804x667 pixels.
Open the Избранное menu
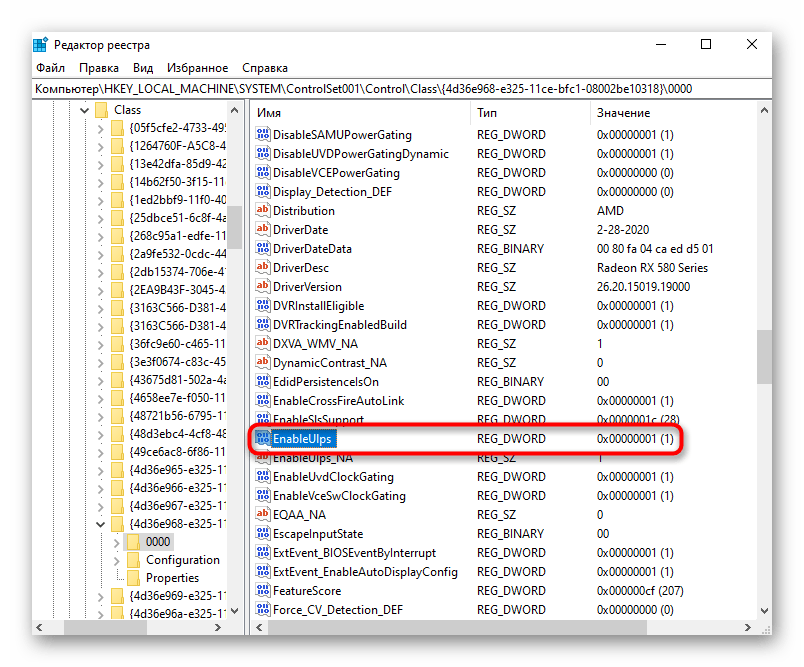198,68
